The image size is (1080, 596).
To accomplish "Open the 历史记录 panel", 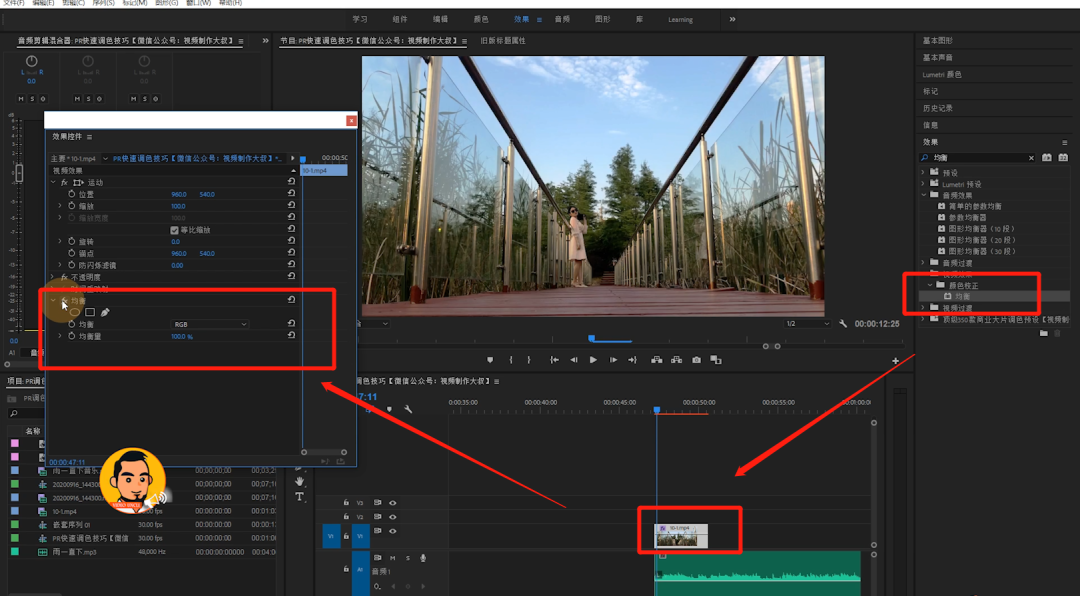I will [937, 108].
